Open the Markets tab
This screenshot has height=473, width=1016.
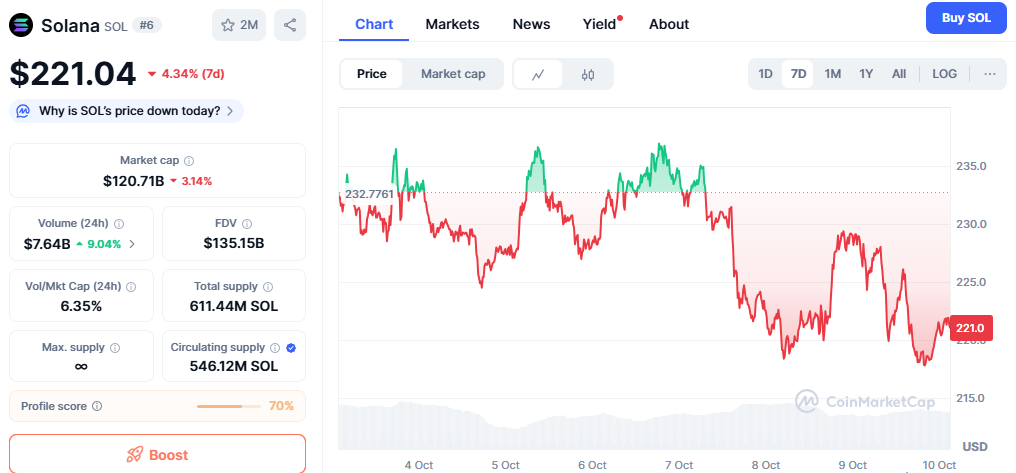(x=452, y=24)
